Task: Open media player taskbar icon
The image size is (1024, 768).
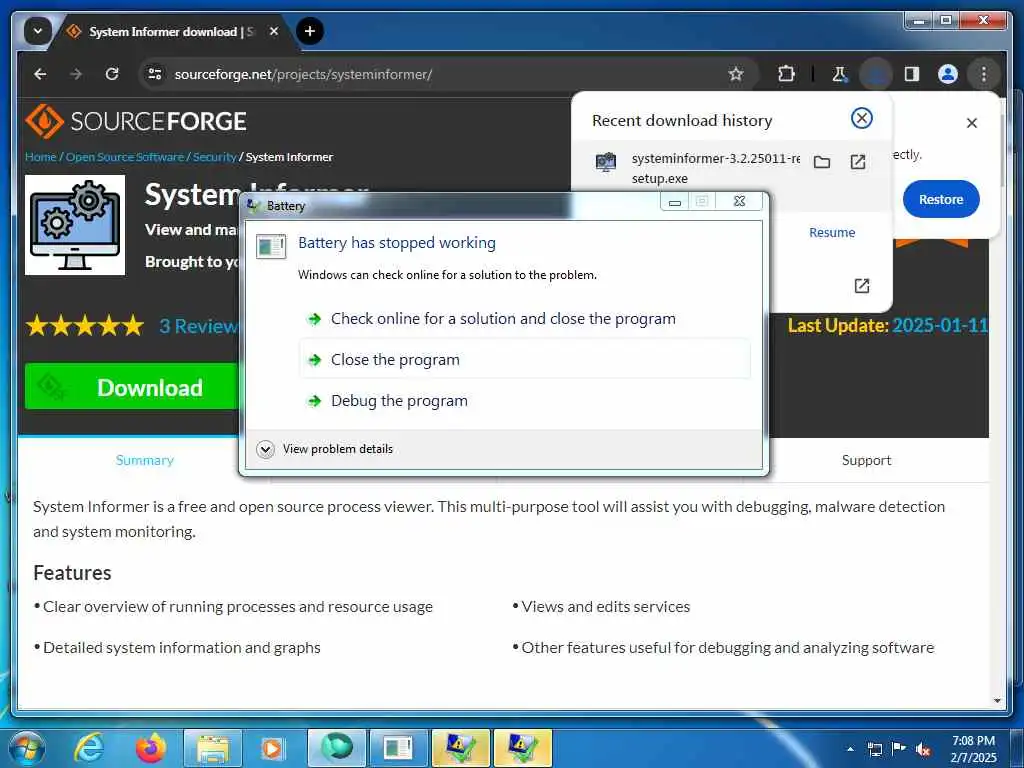Action: click(x=274, y=748)
